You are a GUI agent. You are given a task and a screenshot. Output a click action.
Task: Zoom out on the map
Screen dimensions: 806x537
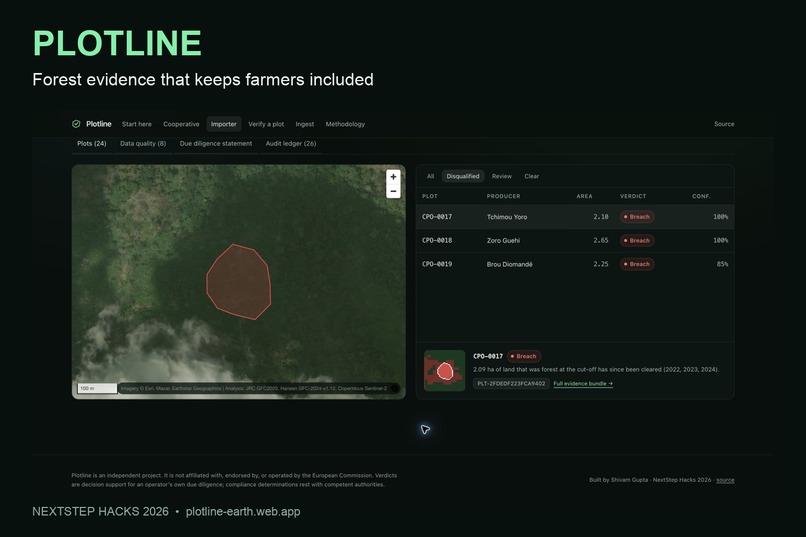click(x=393, y=191)
